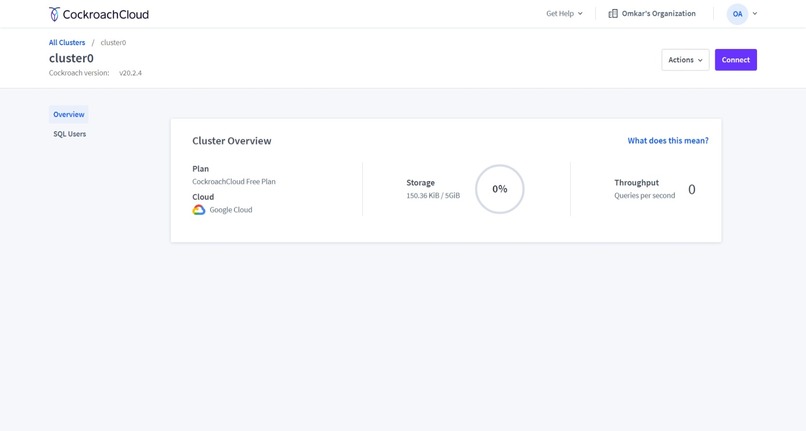Click the Cluster Overview heading
806x431 pixels.
click(x=232, y=140)
